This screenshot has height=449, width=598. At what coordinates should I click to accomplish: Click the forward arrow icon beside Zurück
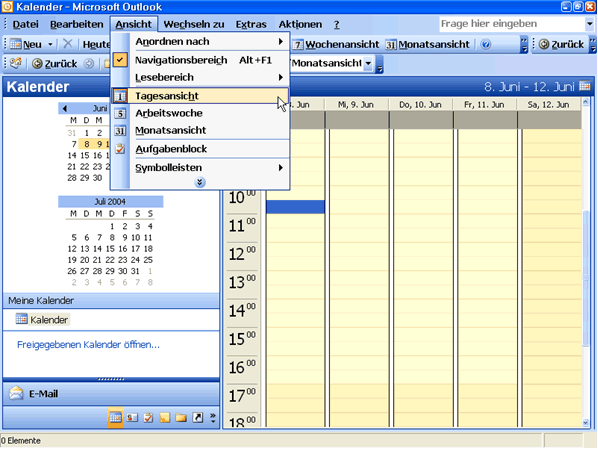click(88, 63)
